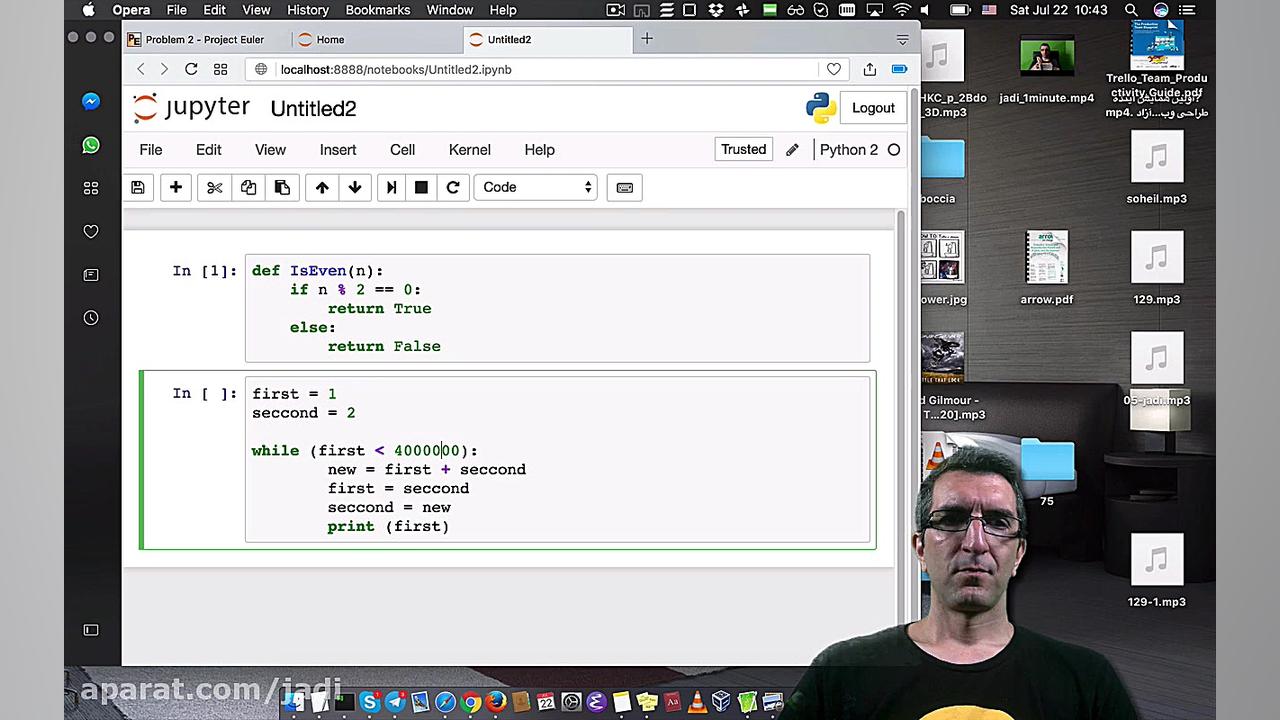1280x720 pixels.
Task: Insert a new cell below with plus icon
Action: coord(176,187)
